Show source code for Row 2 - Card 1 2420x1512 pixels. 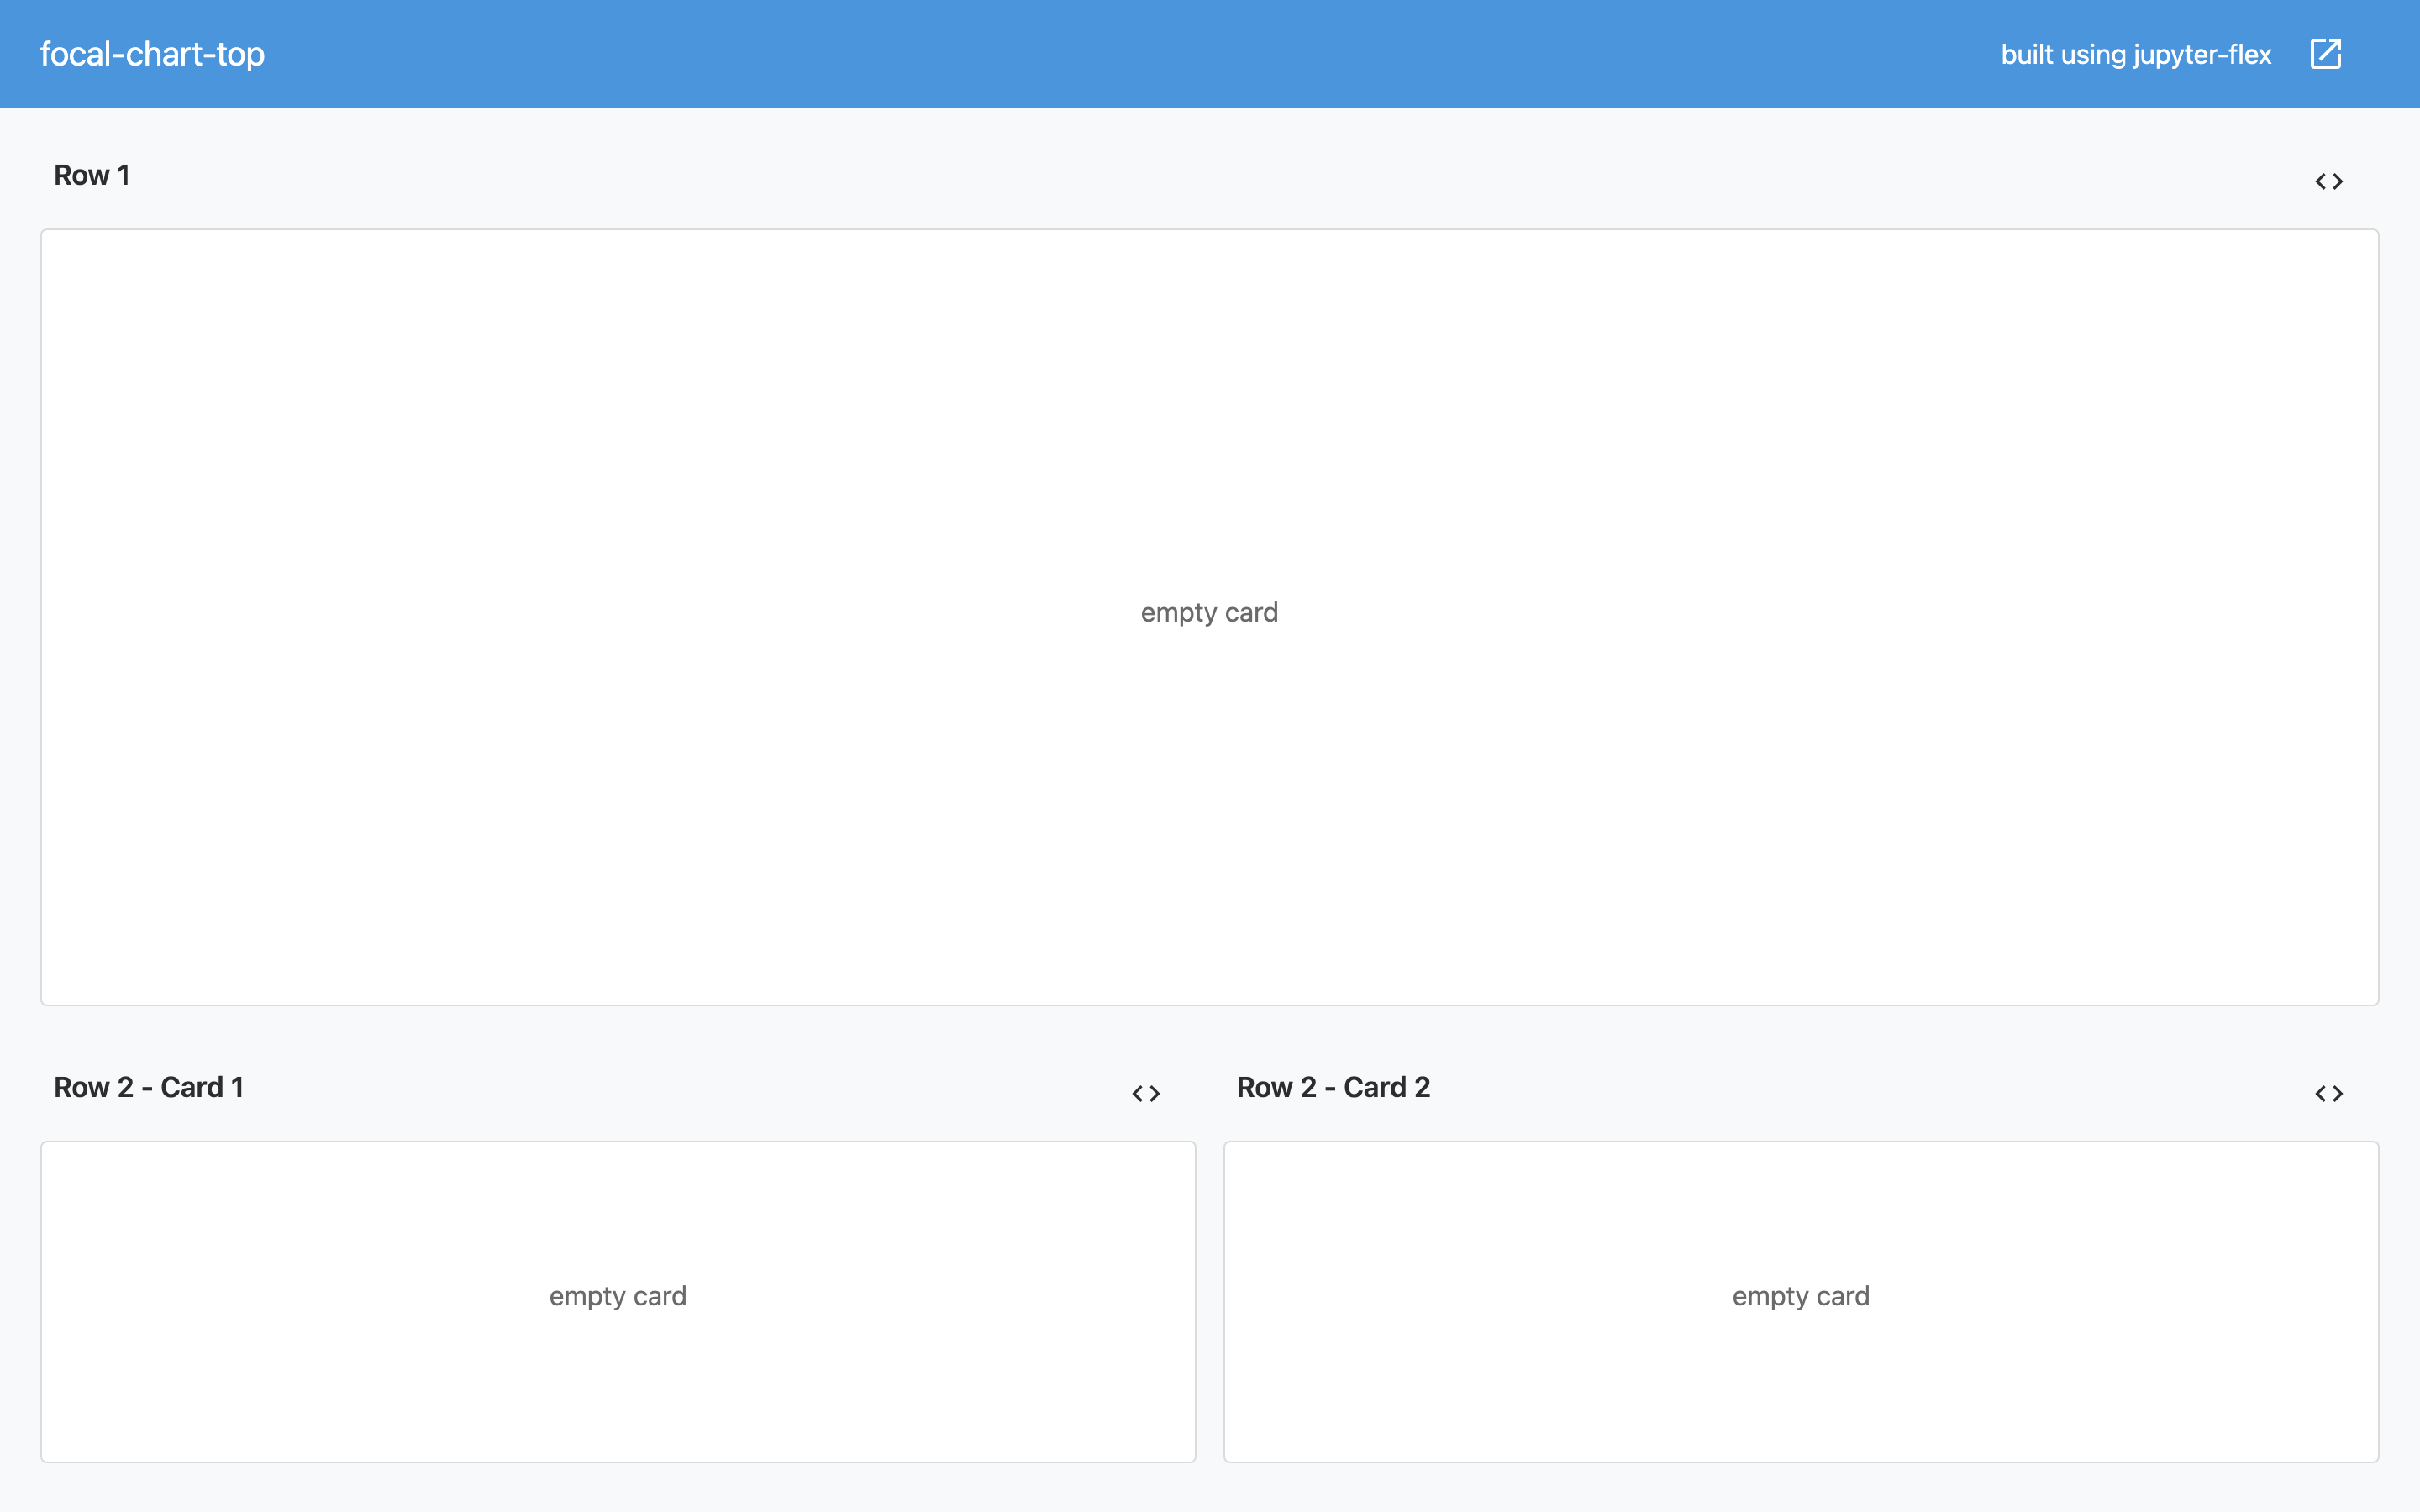click(1145, 1093)
